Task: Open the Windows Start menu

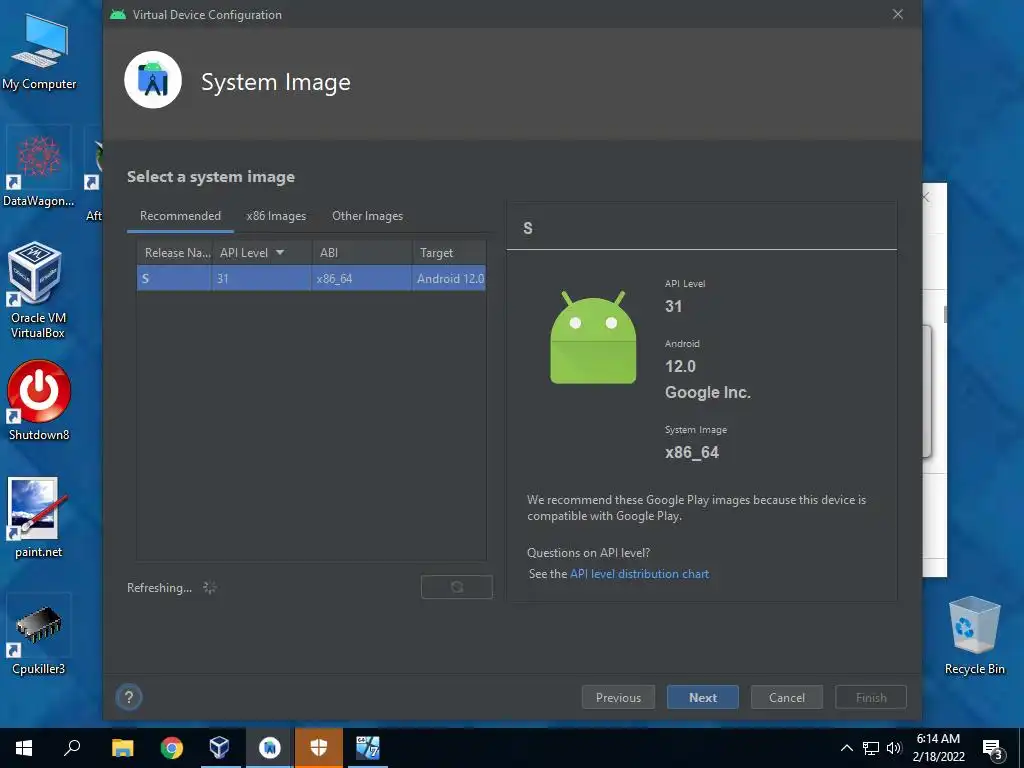Action: click(x=24, y=748)
